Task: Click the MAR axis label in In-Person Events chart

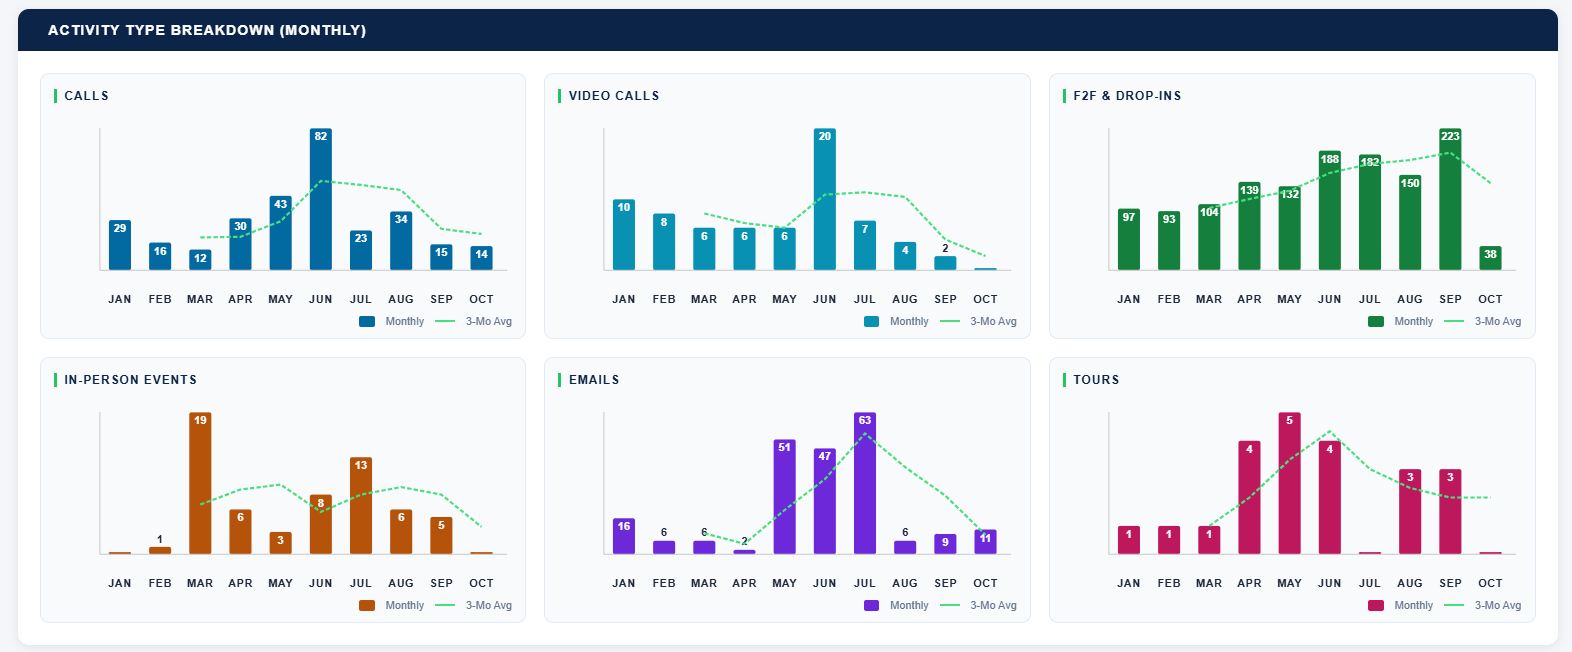Action: tap(200, 583)
